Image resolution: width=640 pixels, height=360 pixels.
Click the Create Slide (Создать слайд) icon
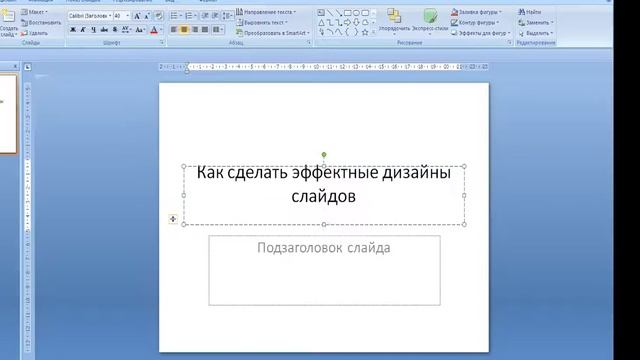8,15
